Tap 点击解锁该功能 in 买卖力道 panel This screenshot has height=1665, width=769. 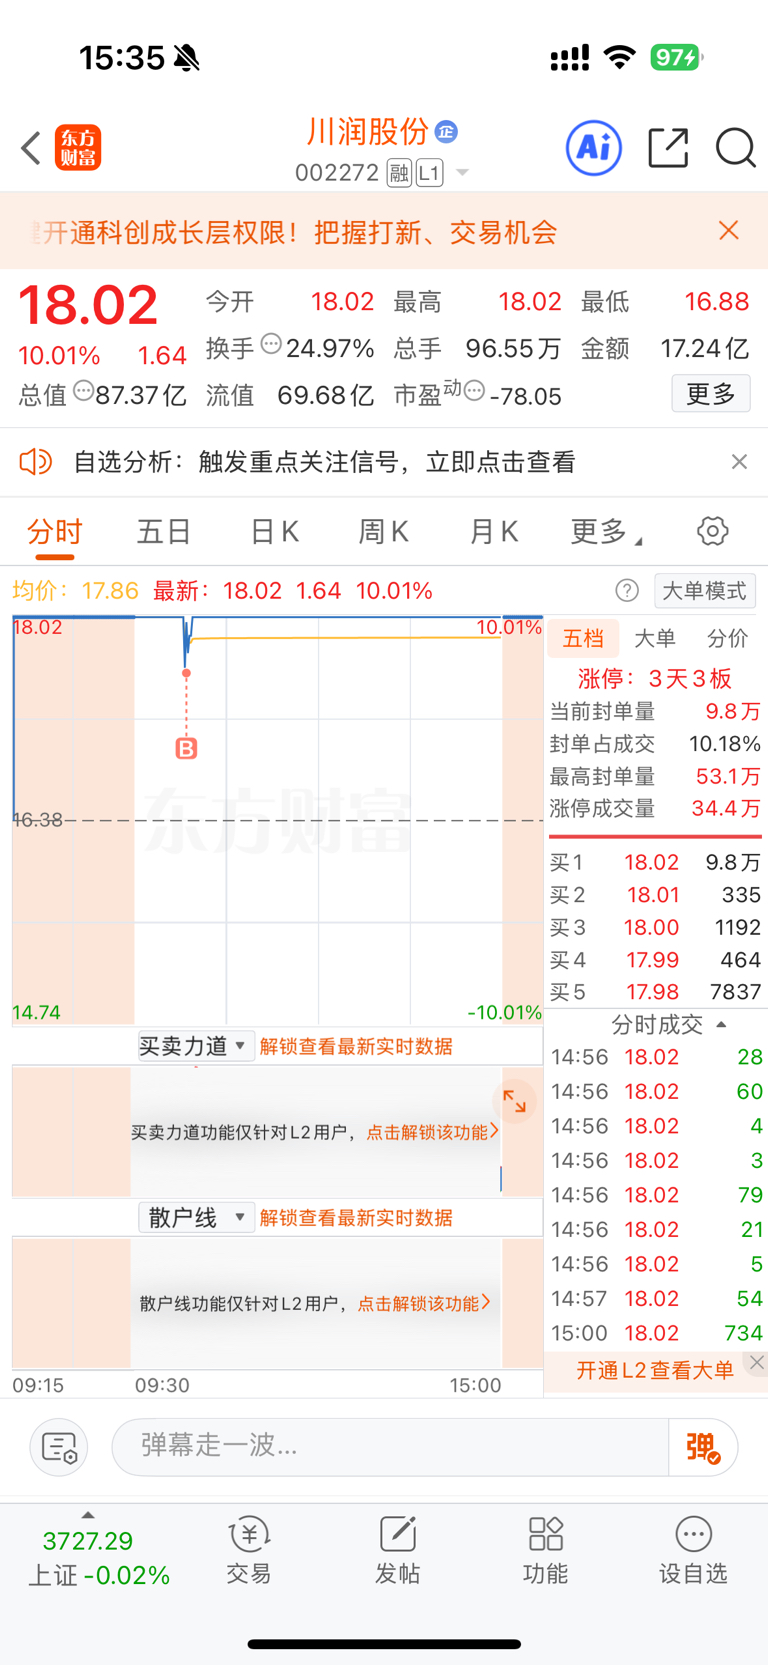(431, 1132)
